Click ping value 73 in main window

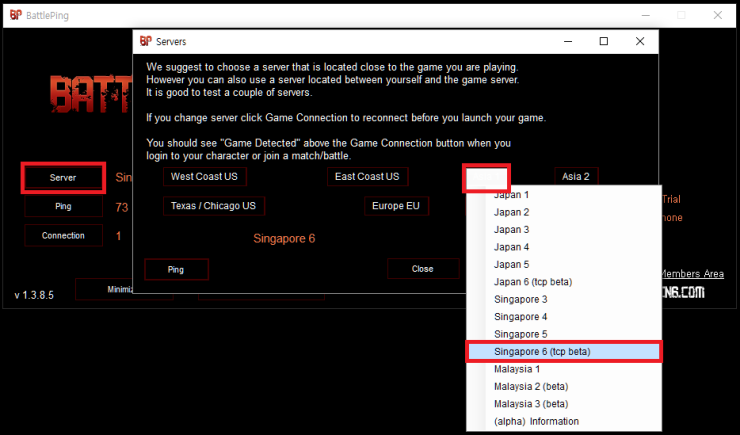coord(122,208)
